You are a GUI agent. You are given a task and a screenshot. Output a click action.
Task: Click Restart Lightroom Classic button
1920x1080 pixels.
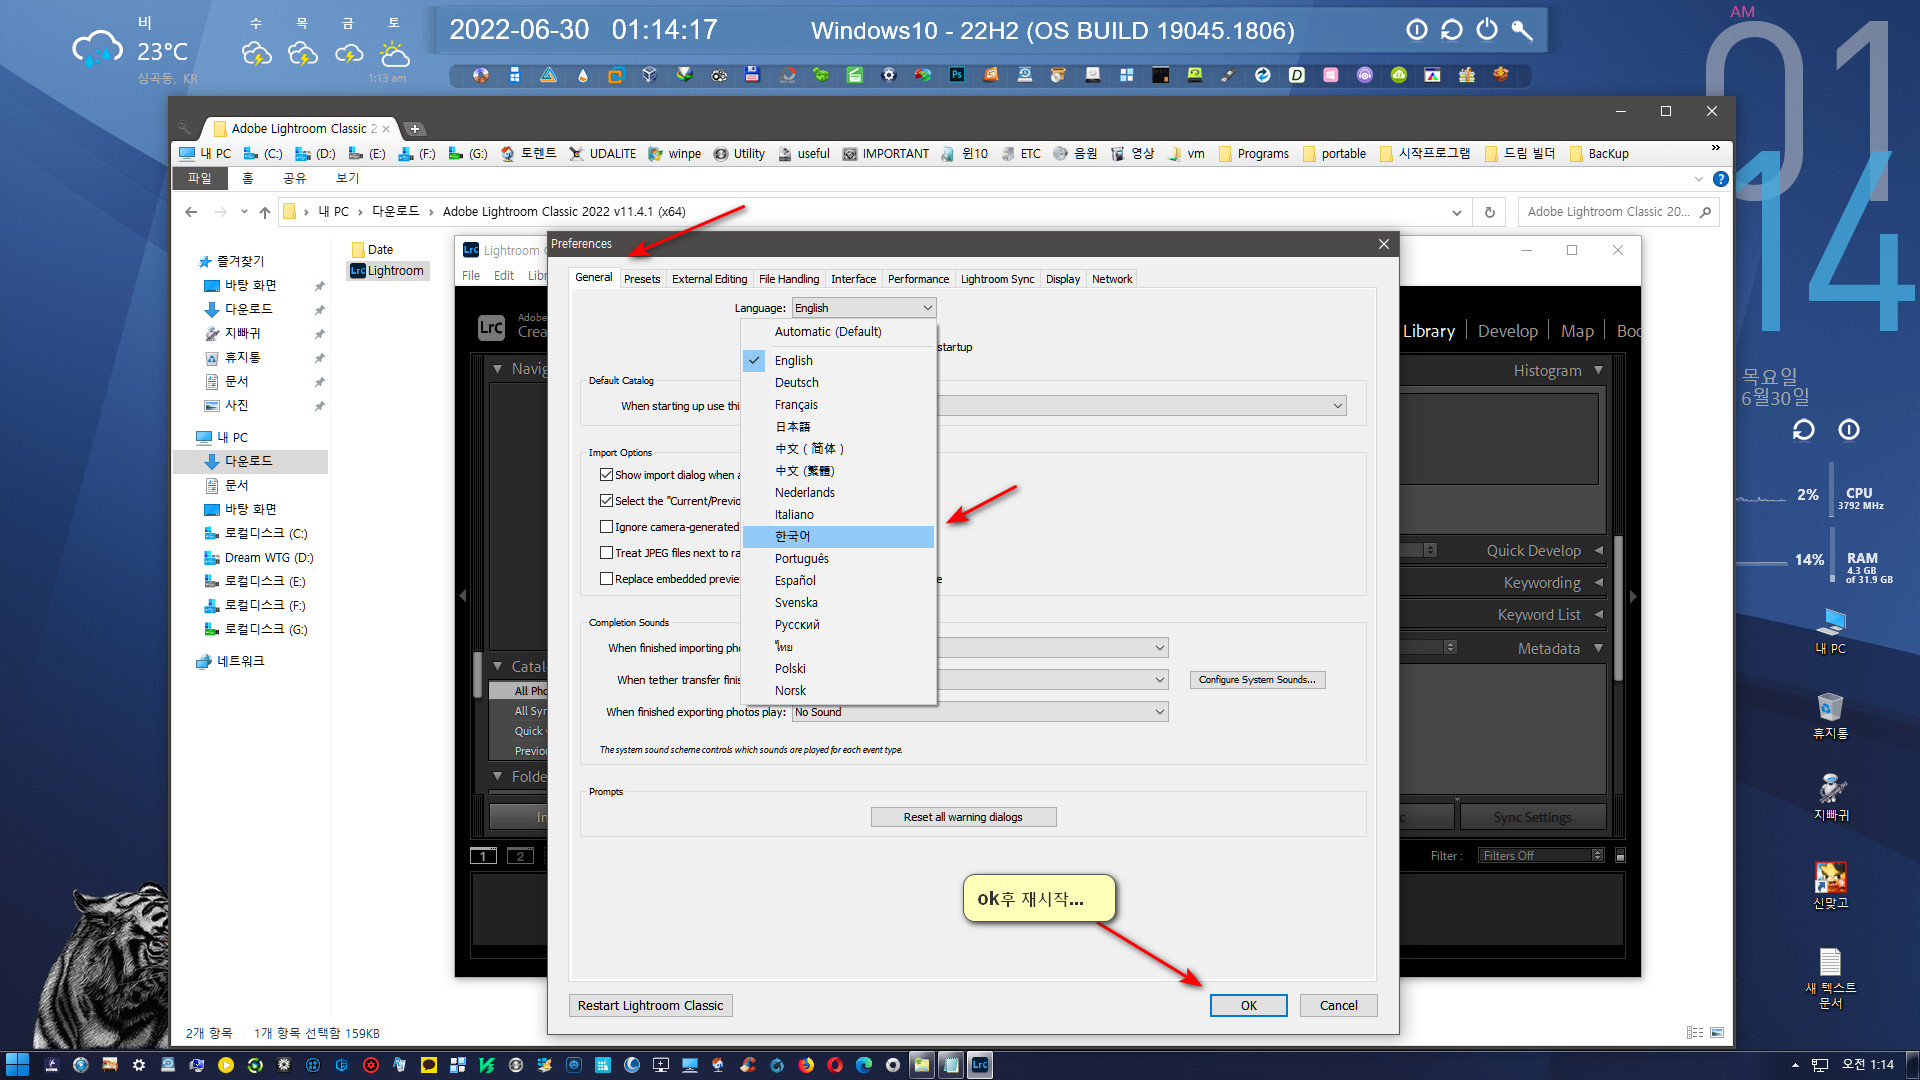click(650, 1005)
